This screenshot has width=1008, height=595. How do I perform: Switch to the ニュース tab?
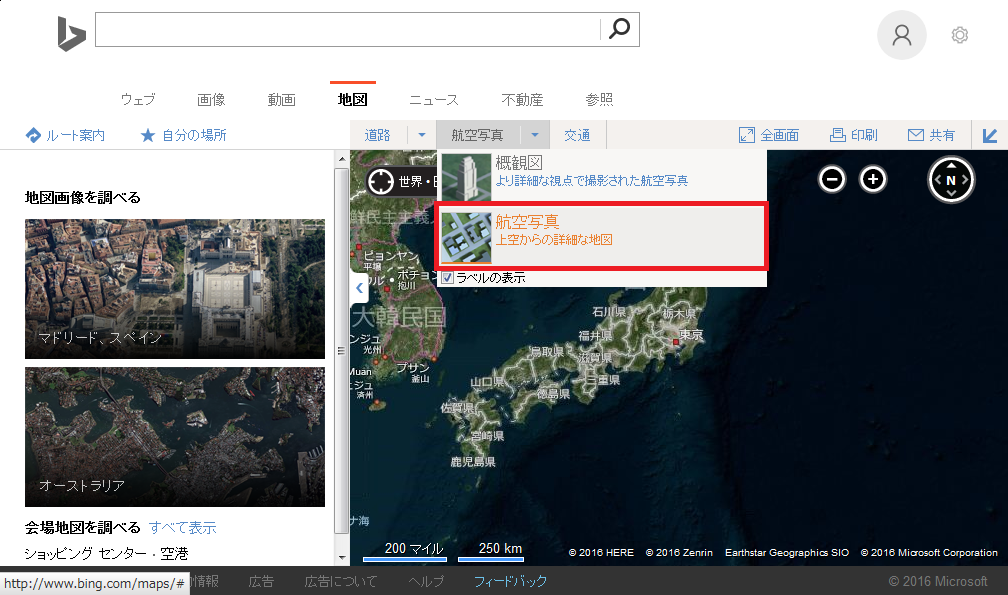coord(434,100)
